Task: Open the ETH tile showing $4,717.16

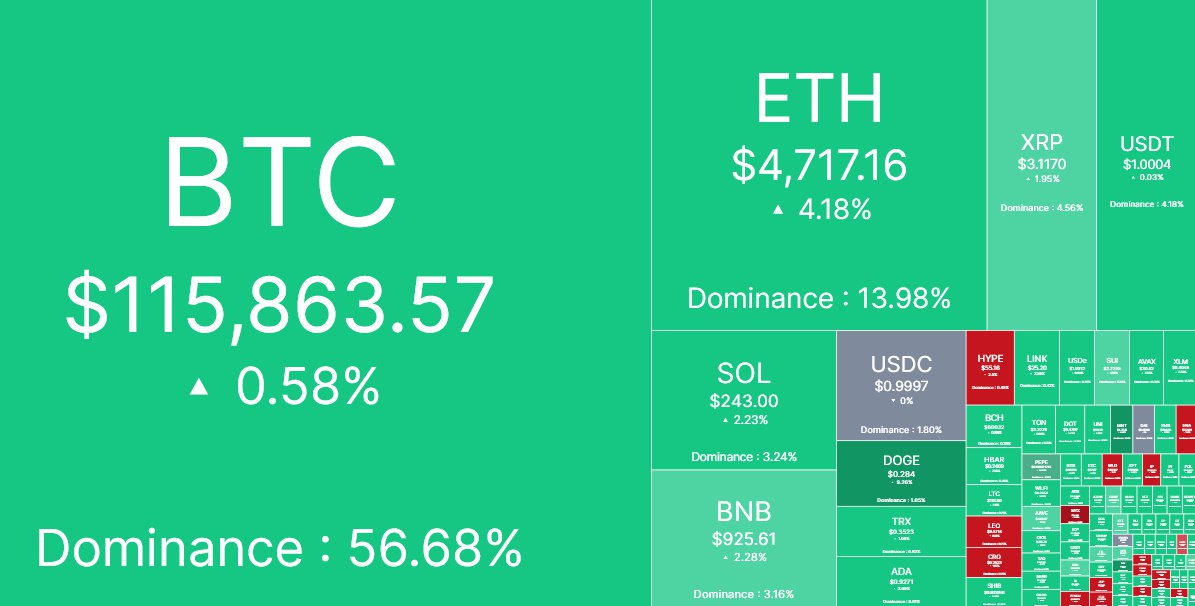Action: coord(818,165)
